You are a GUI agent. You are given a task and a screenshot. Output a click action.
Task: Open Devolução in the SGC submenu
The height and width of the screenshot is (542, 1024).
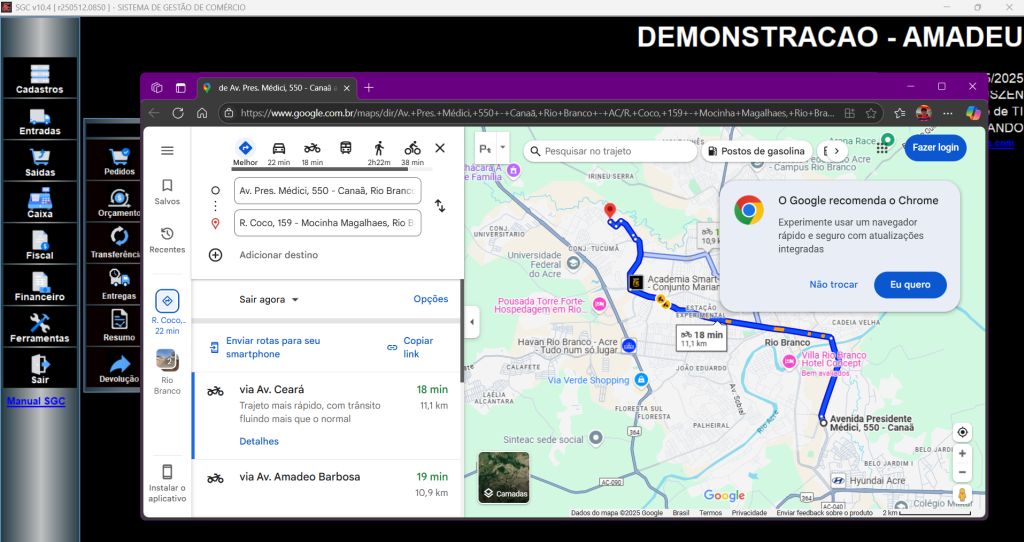[x=119, y=369]
